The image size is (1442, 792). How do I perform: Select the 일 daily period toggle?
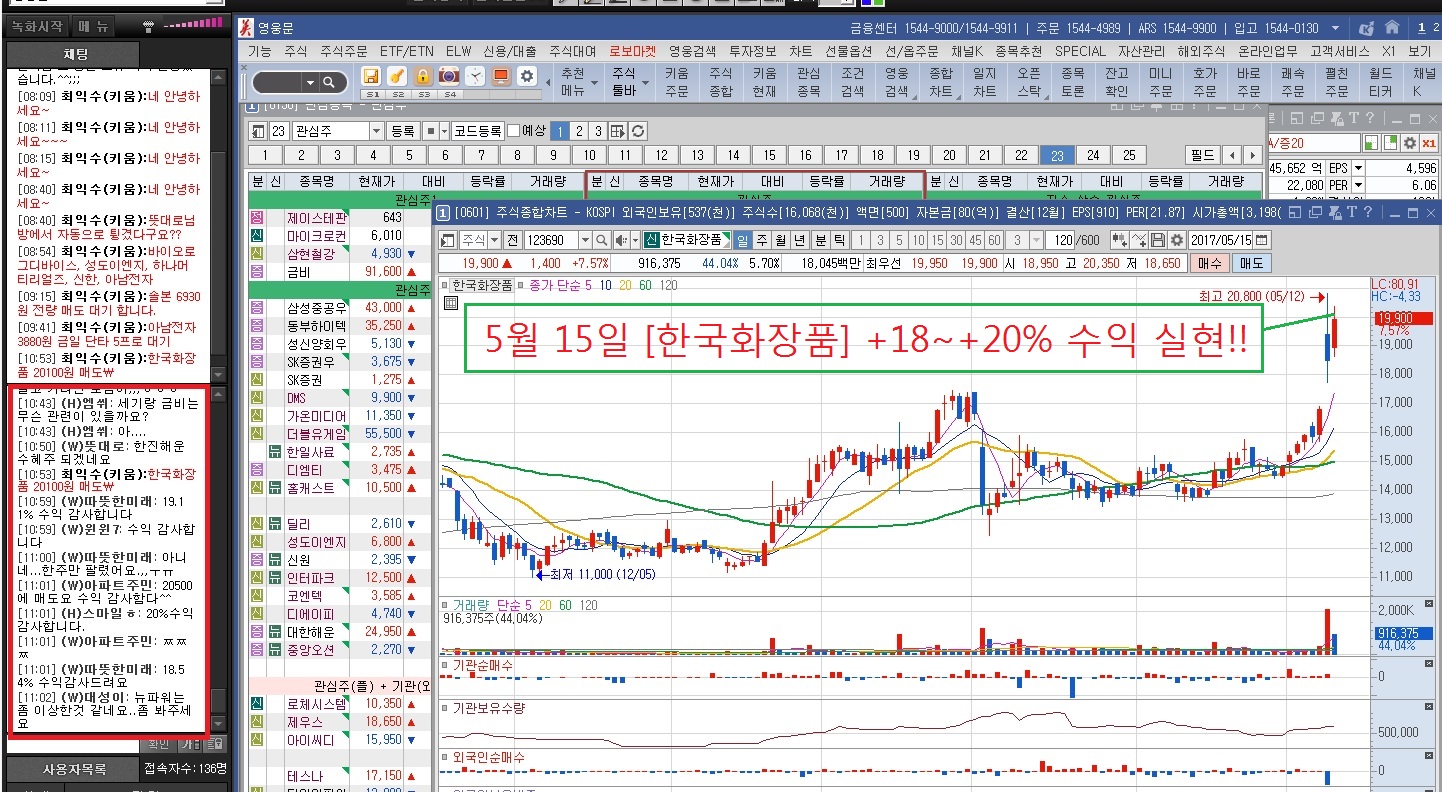click(x=743, y=240)
